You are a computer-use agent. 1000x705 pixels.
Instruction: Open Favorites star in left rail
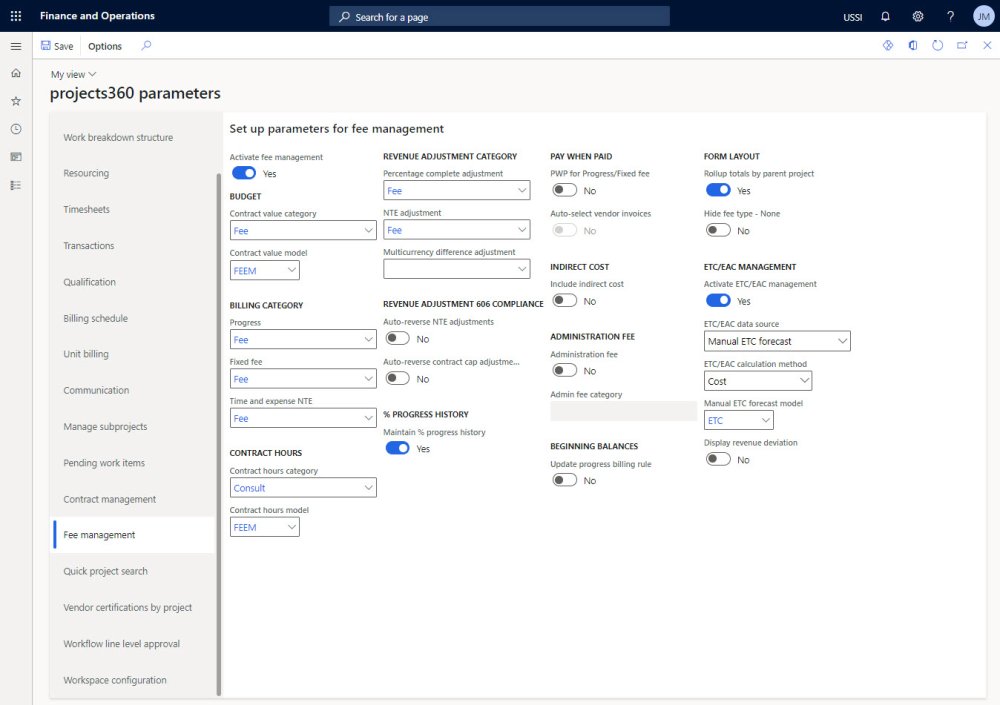[16, 101]
